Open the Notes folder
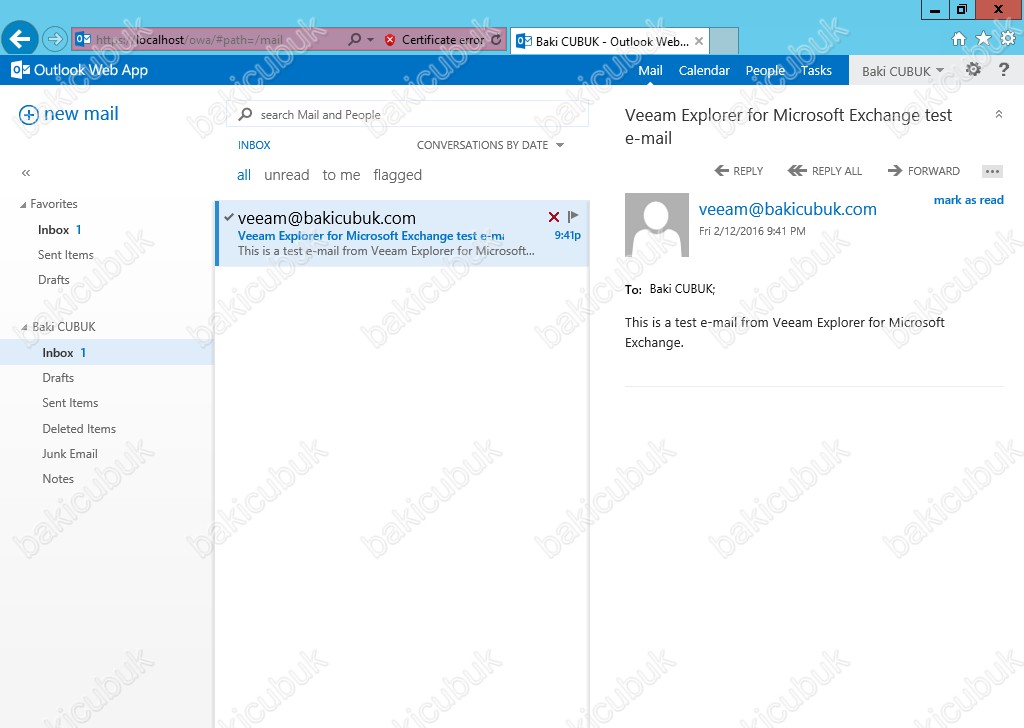The image size is (1024, 728). 58,479
